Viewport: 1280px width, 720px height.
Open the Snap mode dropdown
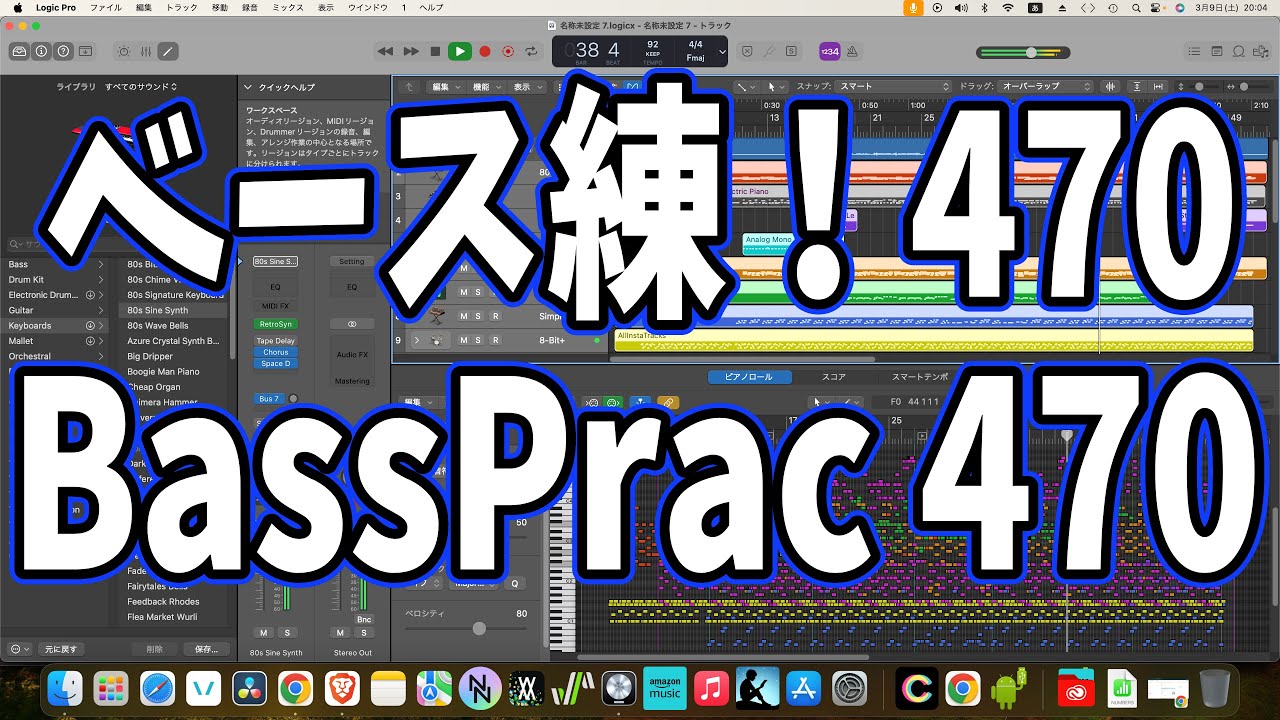(893, 87)
